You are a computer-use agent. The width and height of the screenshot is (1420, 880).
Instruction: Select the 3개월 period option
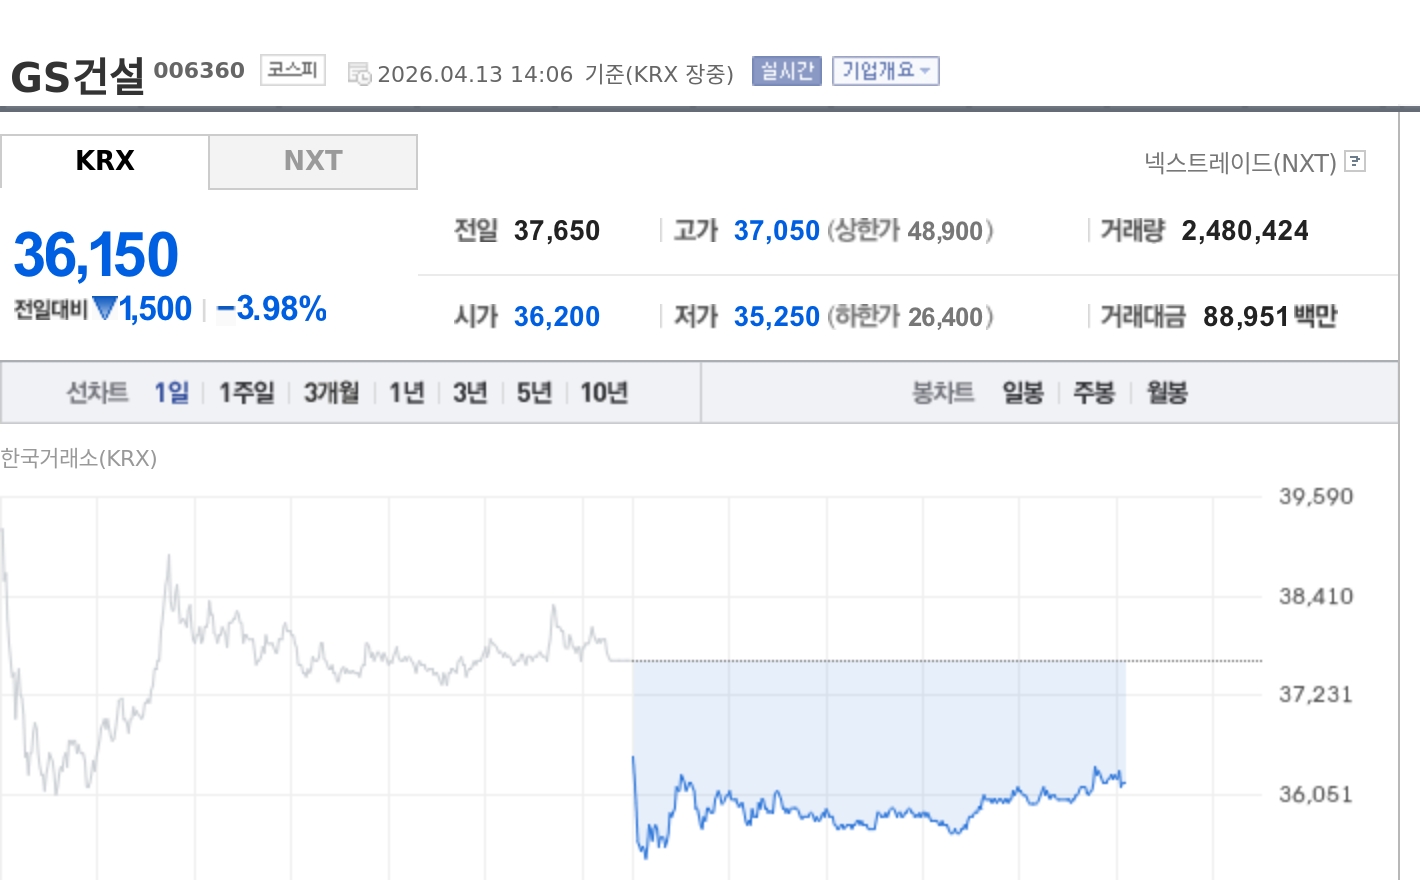coord(330,392)
